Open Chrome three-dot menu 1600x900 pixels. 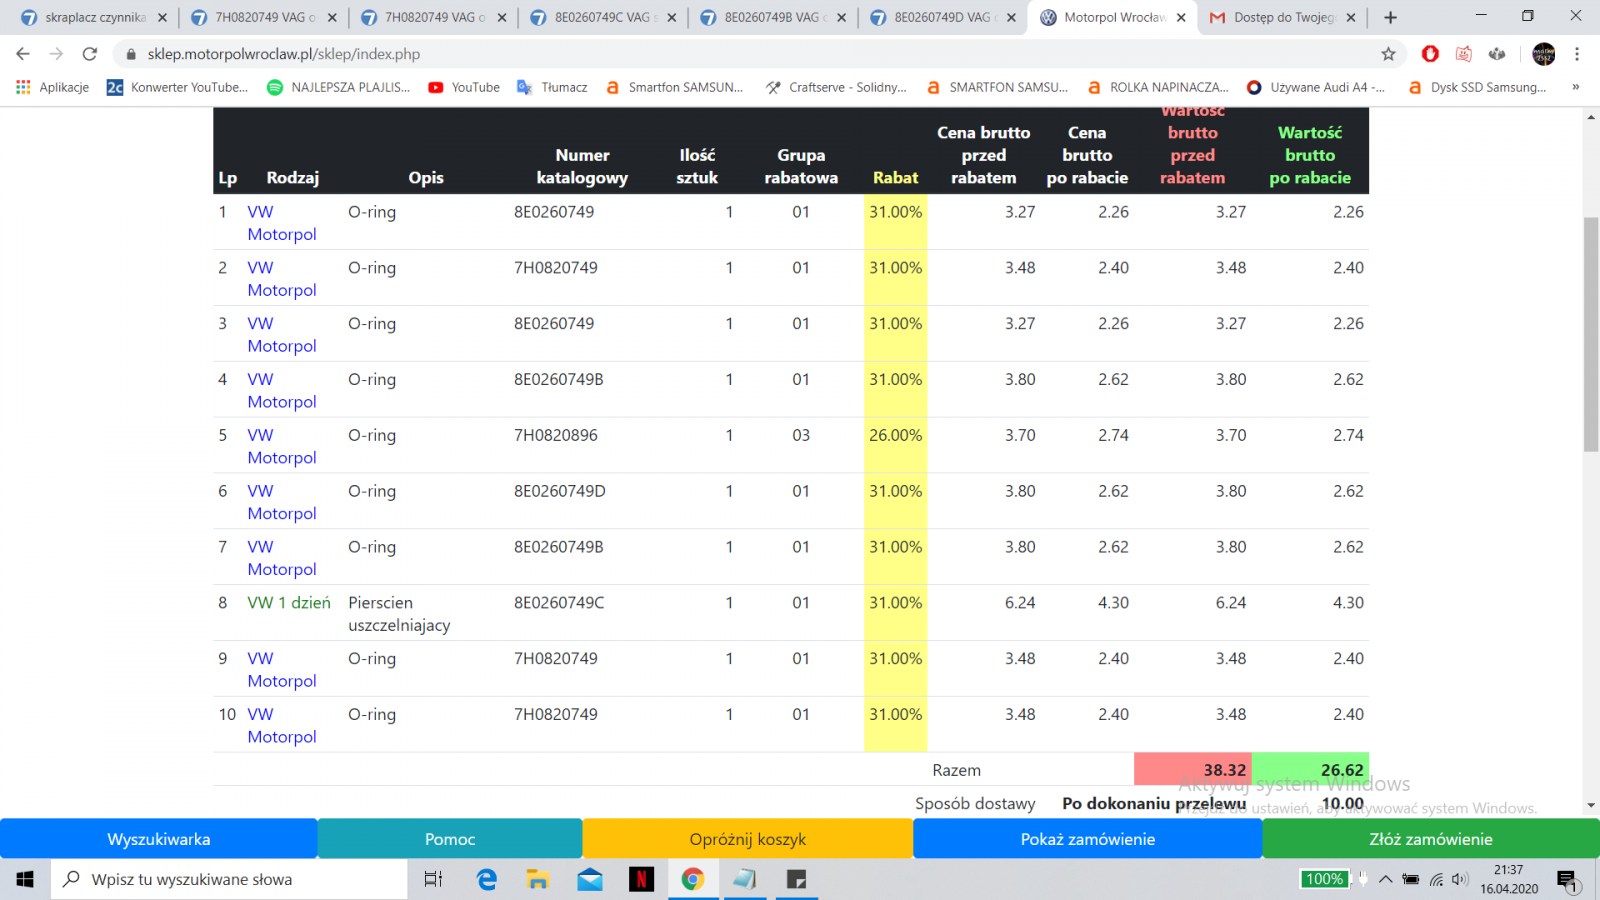point(1577,54)
